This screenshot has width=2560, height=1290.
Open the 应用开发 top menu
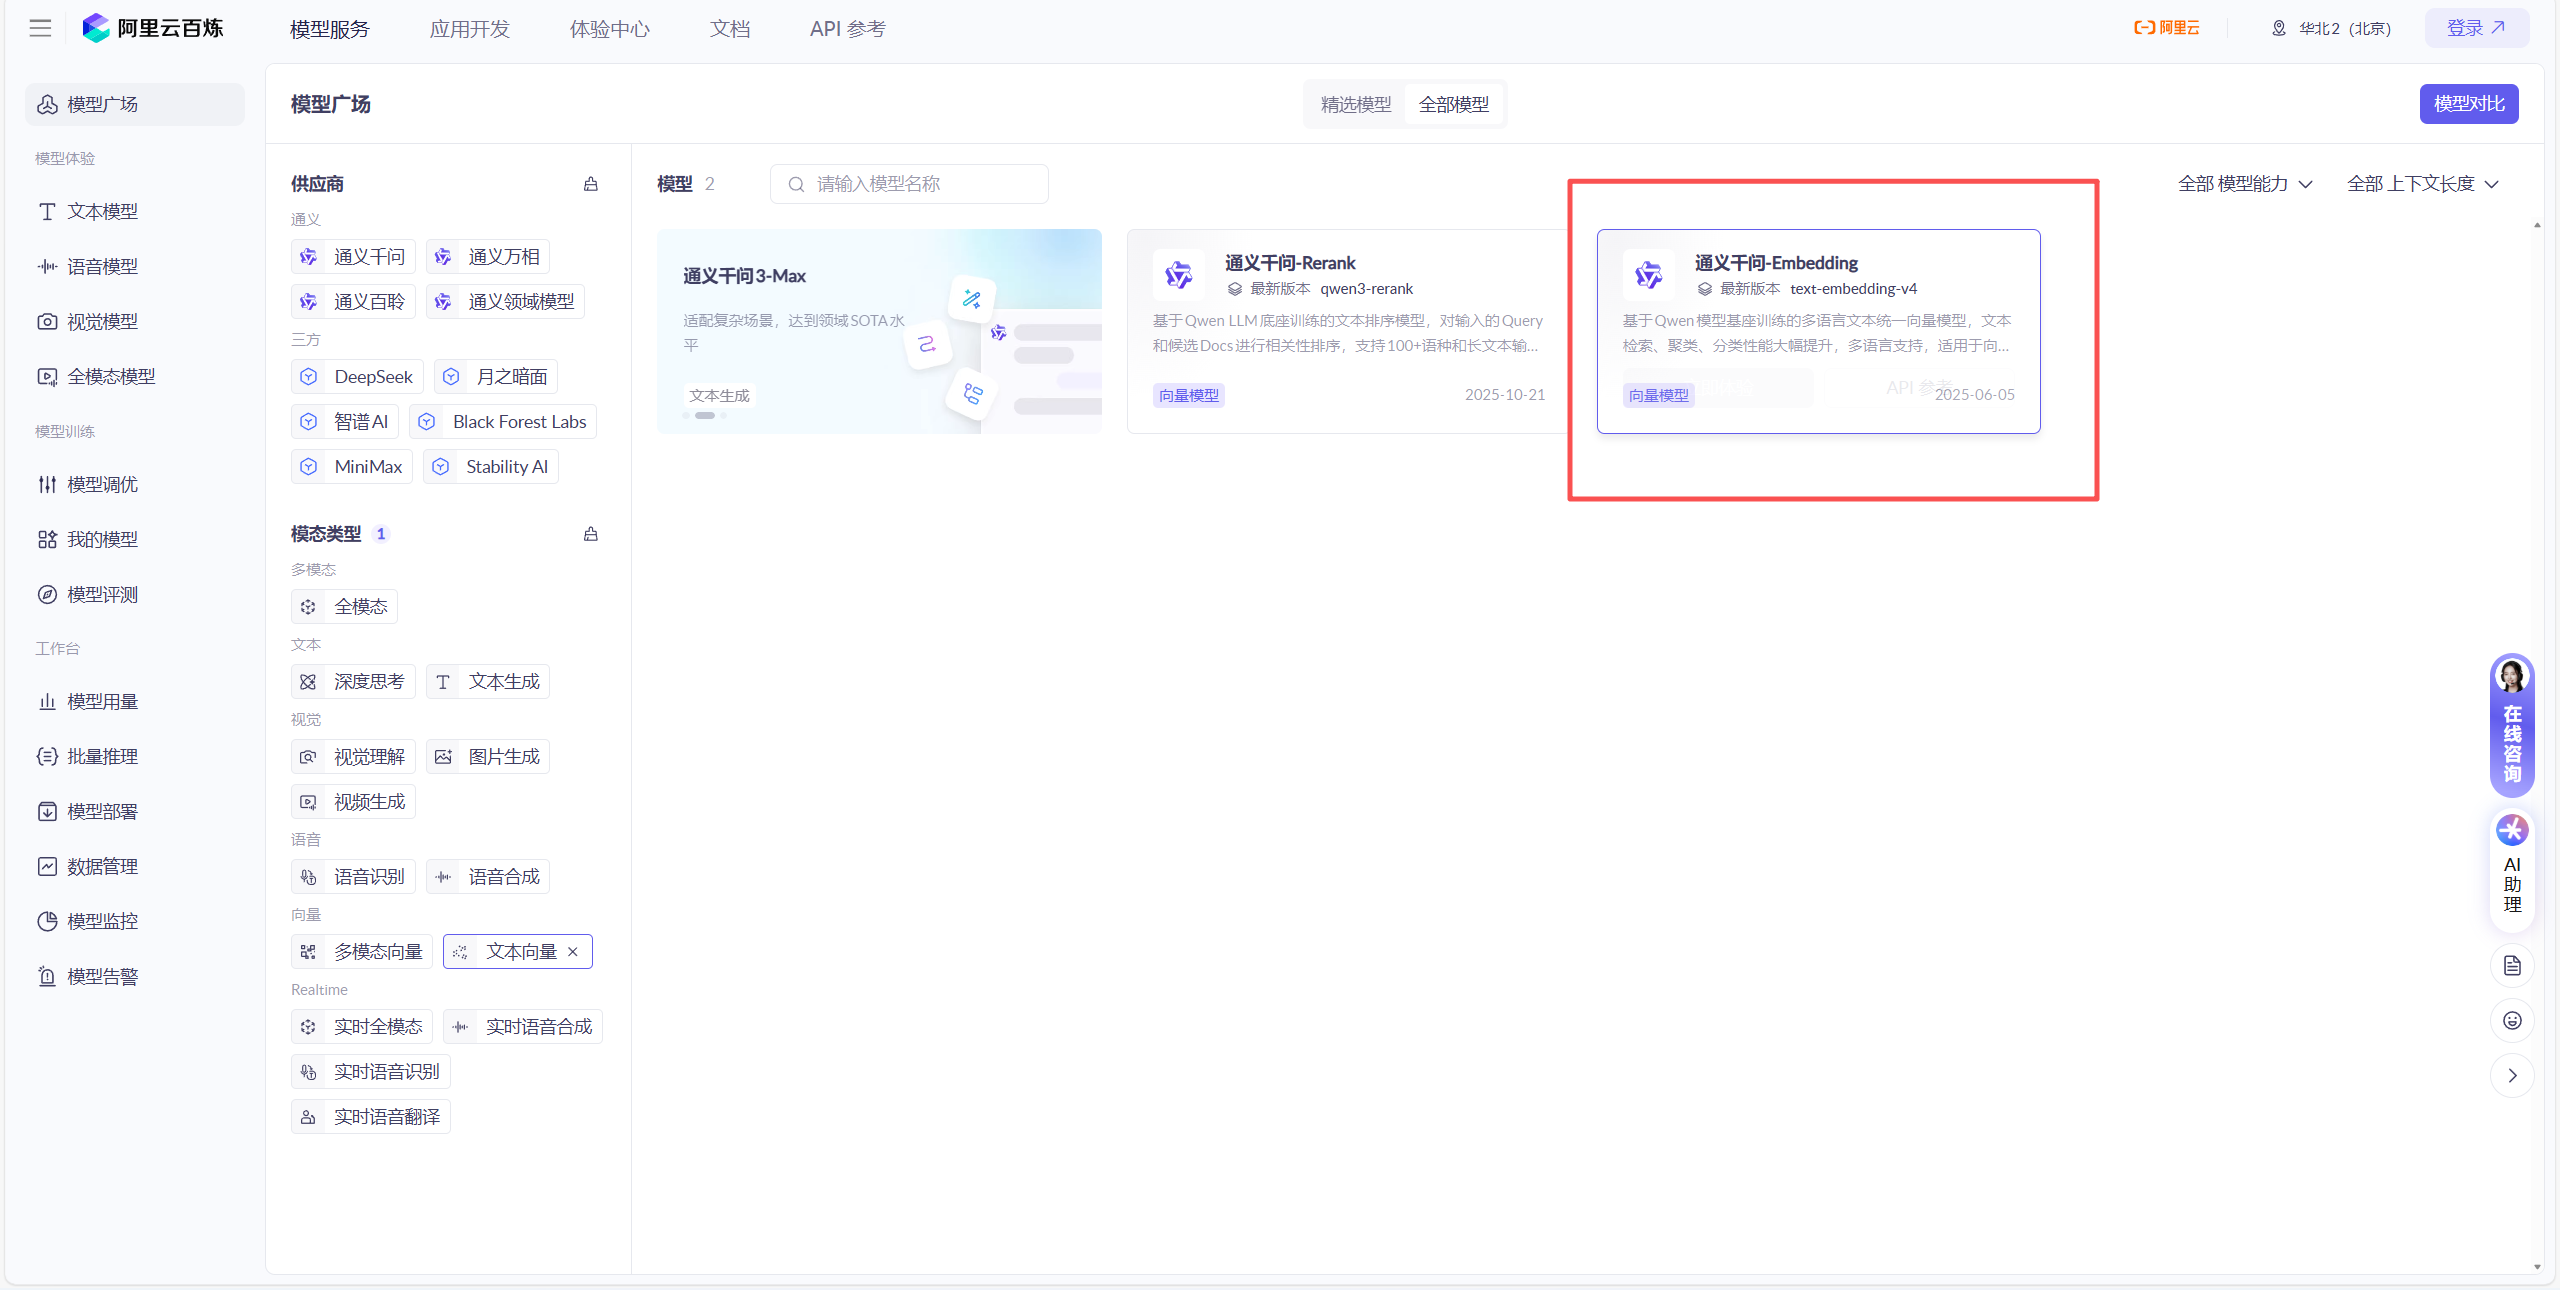pos(469,29)
